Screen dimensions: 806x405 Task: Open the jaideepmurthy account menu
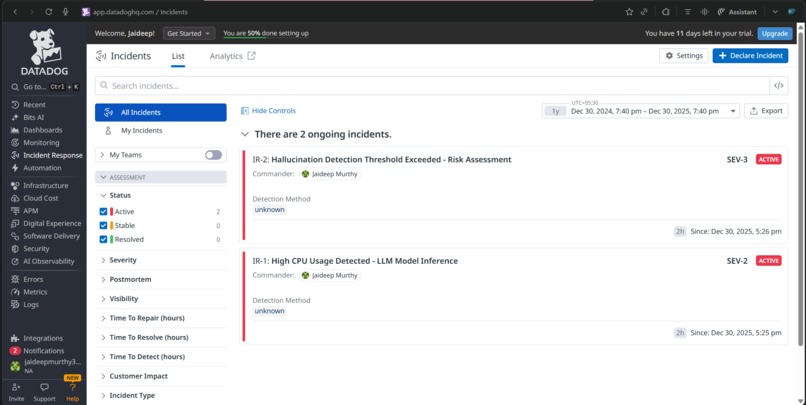coord(45,365)
